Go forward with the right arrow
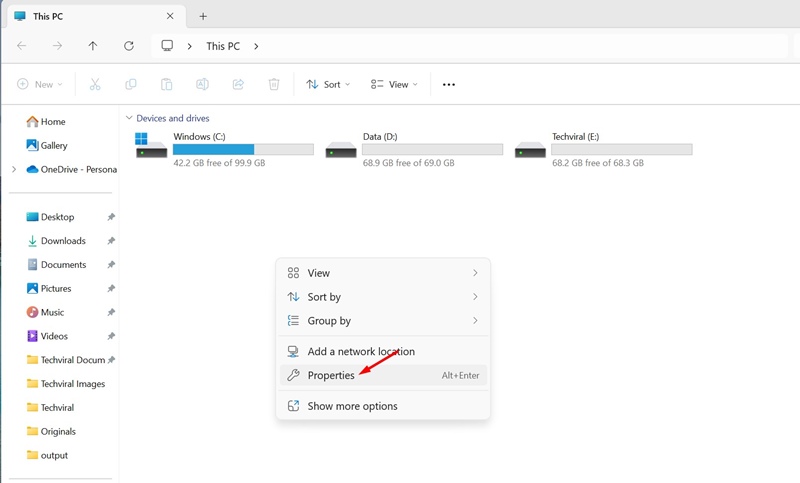800x483 pixels. tap(57, 46)
